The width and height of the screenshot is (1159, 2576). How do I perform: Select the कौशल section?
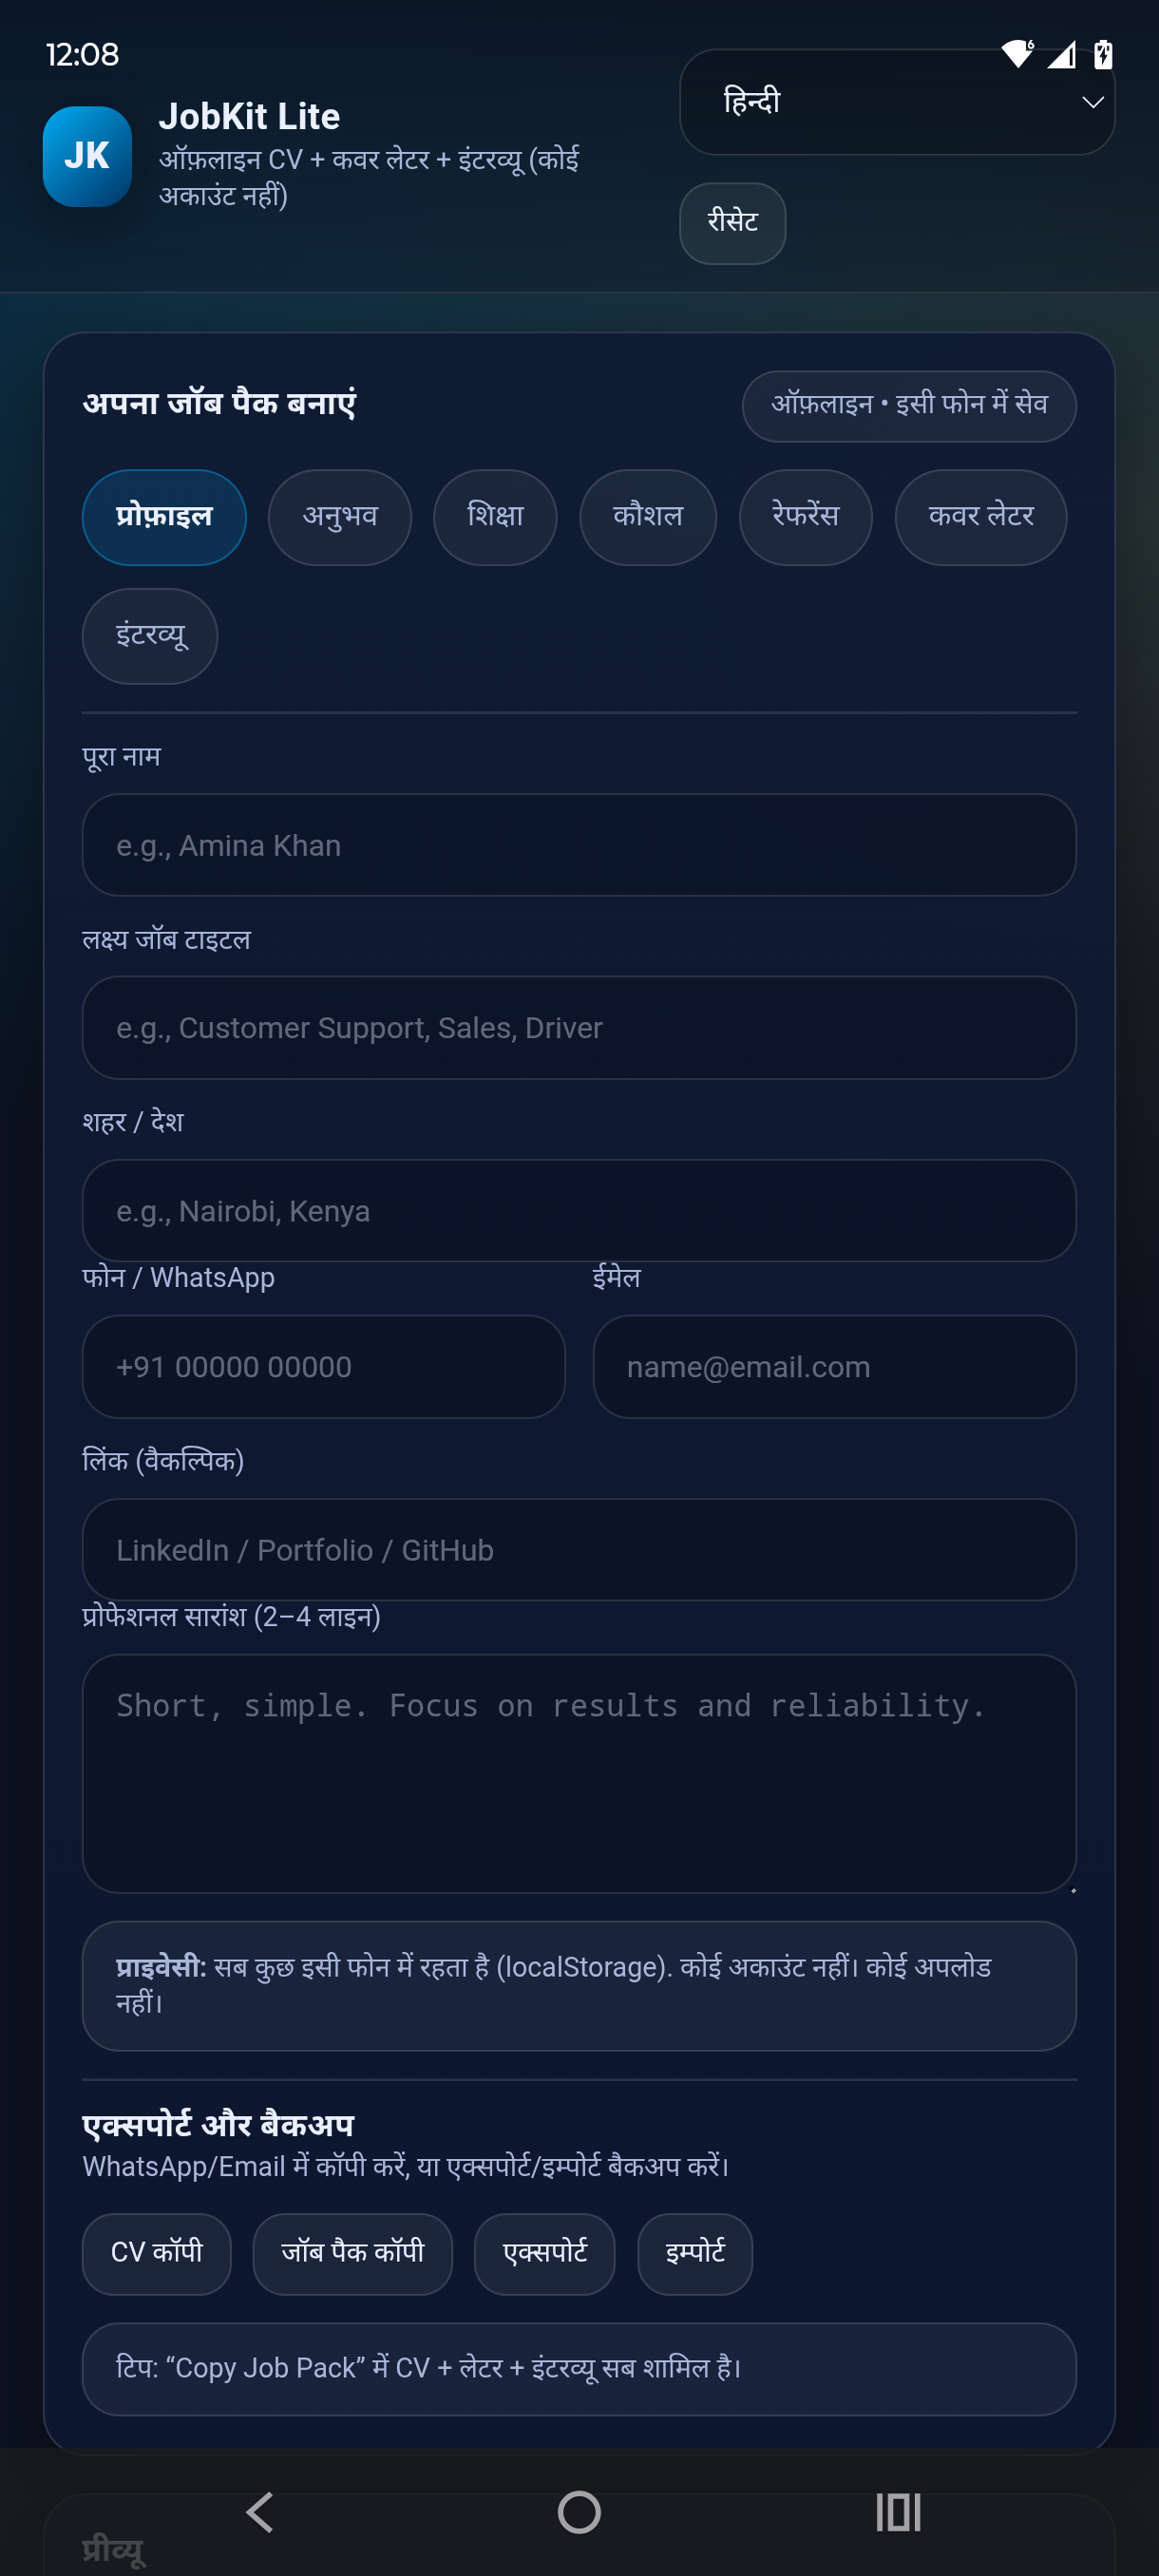point(647,517)
